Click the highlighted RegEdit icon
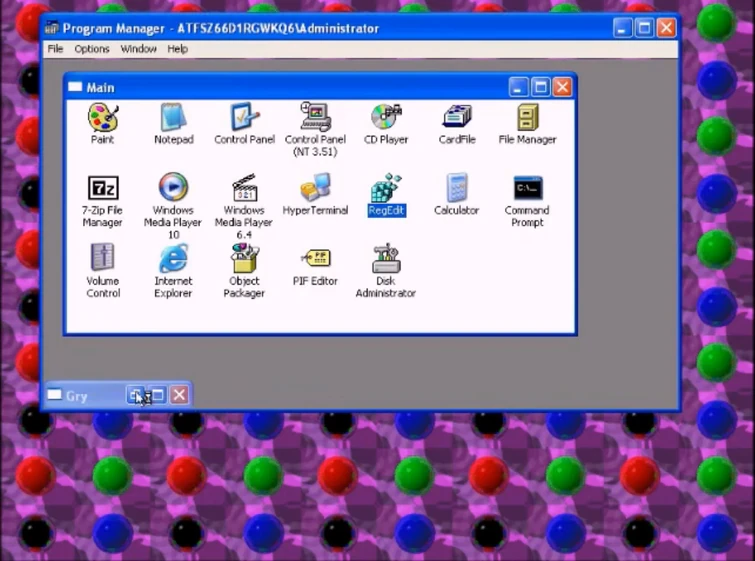 [x=386, y=187]
